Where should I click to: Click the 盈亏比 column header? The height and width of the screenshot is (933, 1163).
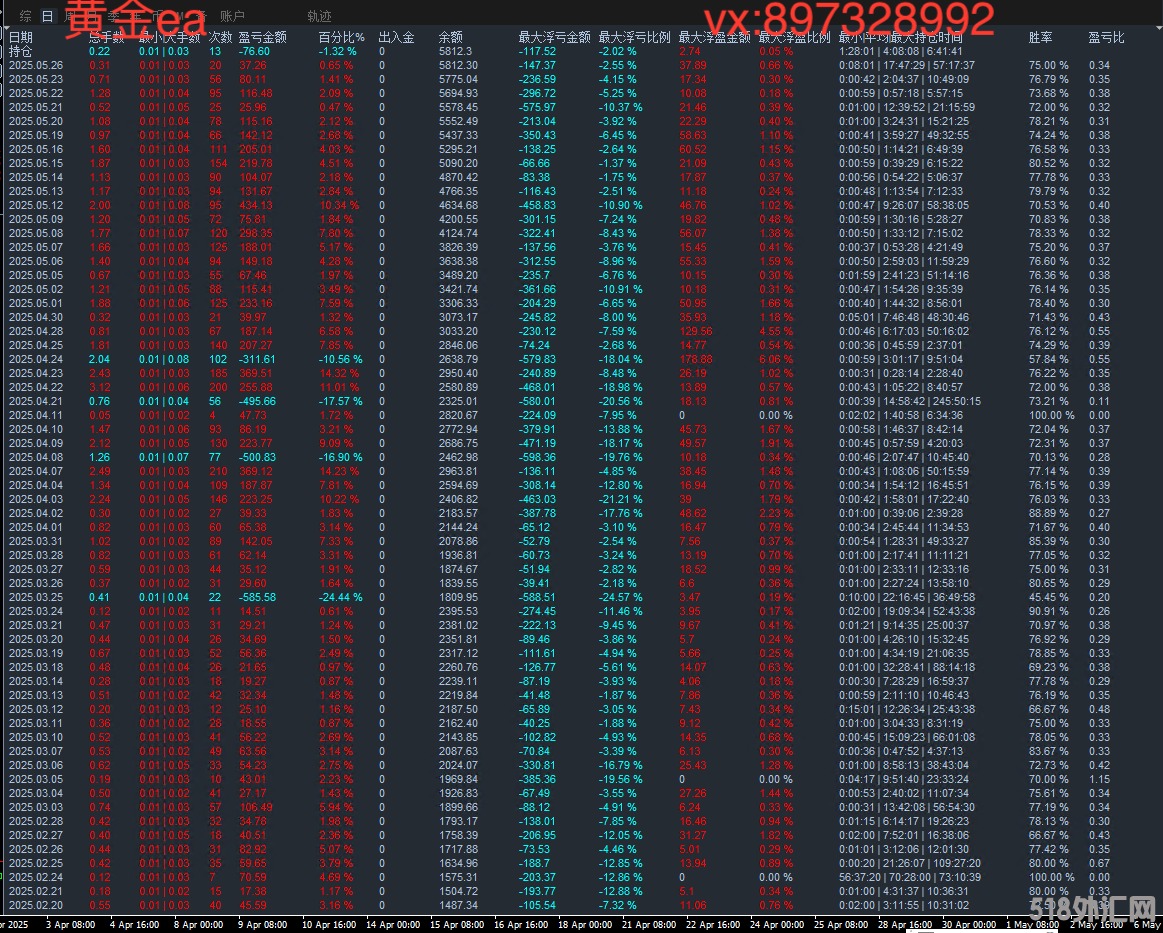click(x=1106, y=37)
